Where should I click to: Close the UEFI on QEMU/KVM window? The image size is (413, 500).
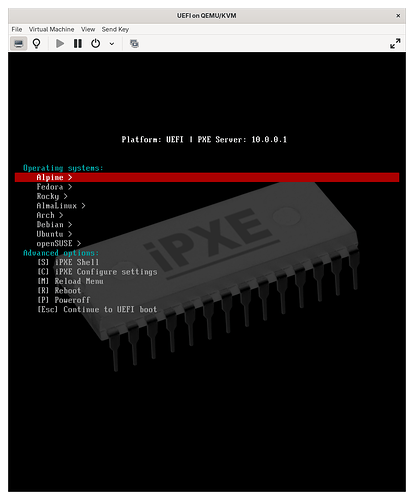pyautogui.click(x=398, y=16)
